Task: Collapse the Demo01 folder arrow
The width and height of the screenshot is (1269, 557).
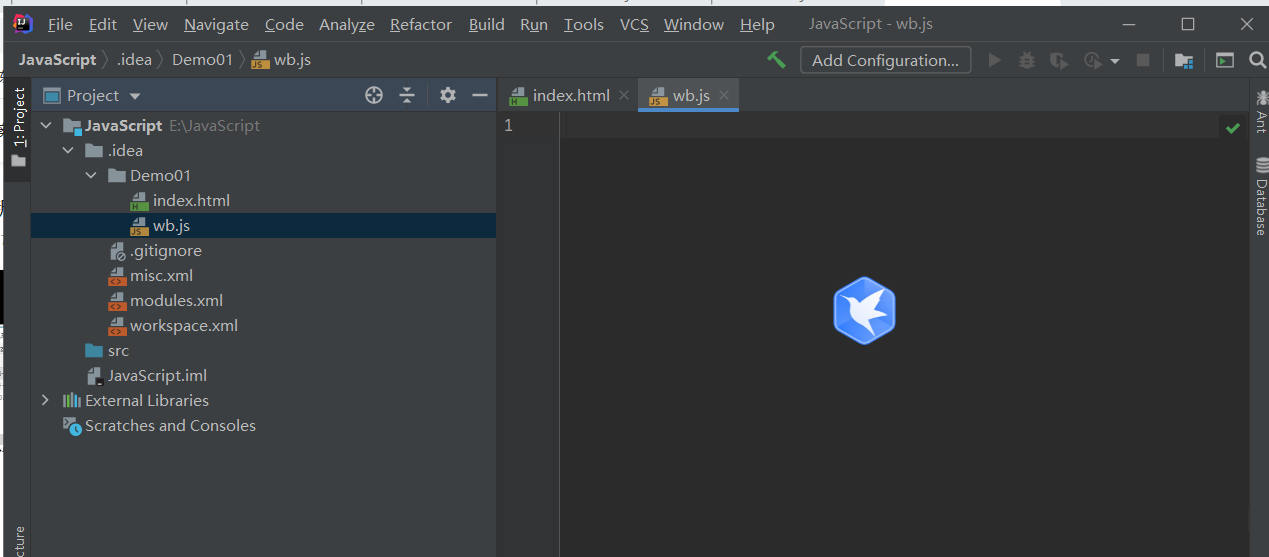Action: (x=91, y=175)
